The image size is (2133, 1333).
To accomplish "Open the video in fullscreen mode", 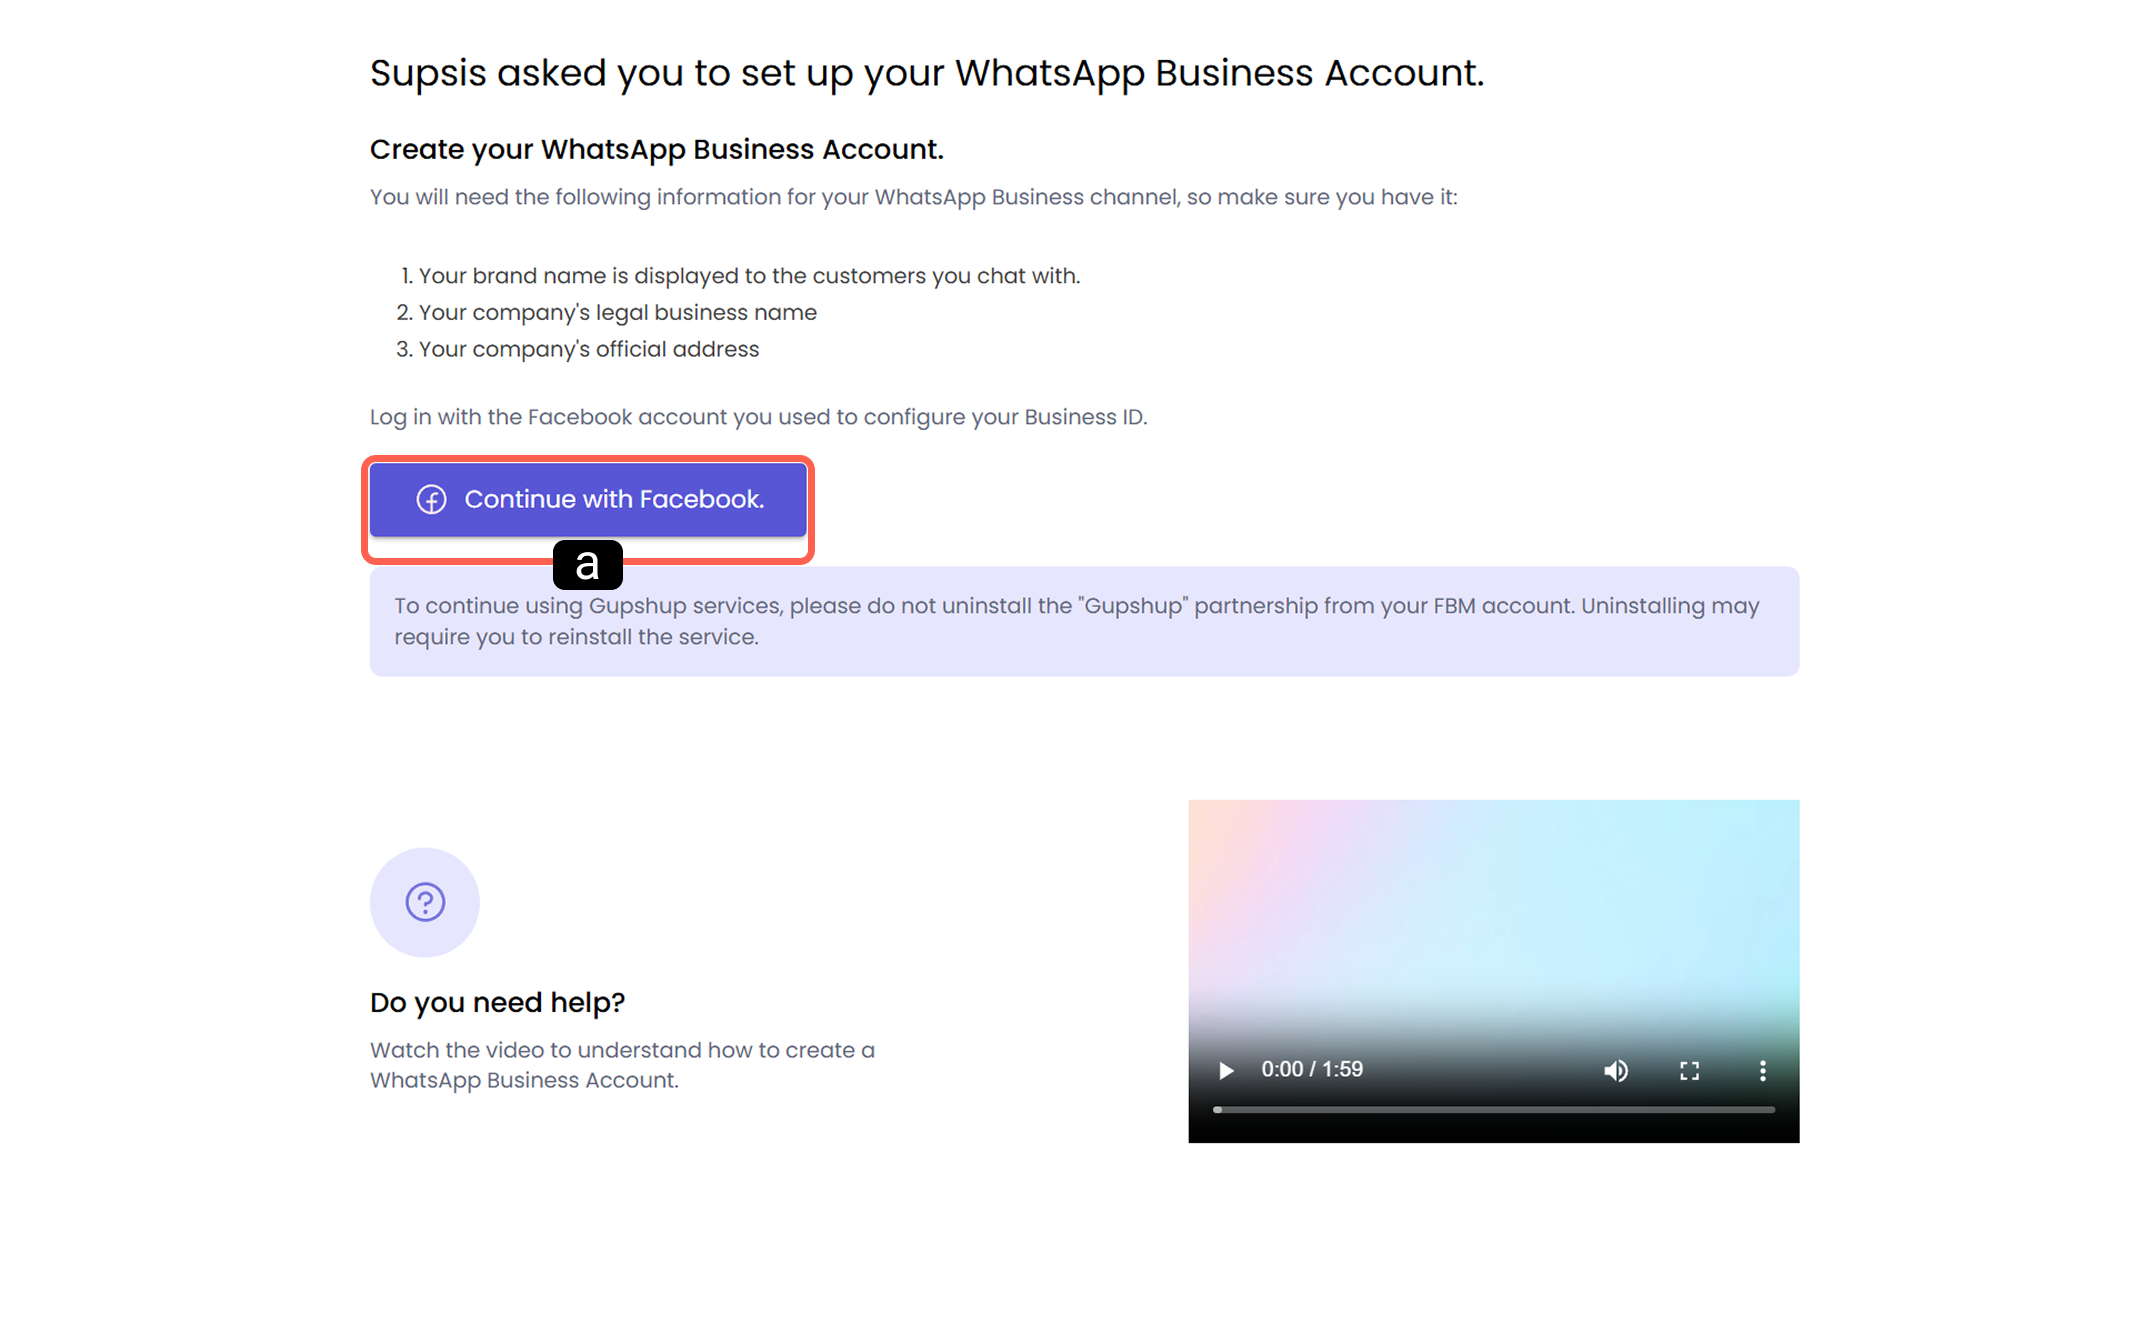I will coord(1689,1070).
